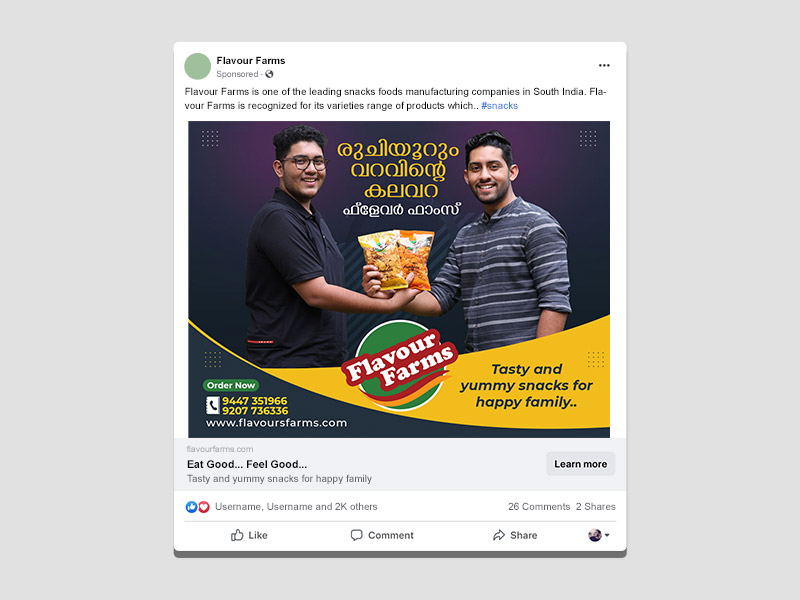The height and width of the screenshot is (600, 800).
Task: Click the Share arrow icon
Action: point(499,535)
